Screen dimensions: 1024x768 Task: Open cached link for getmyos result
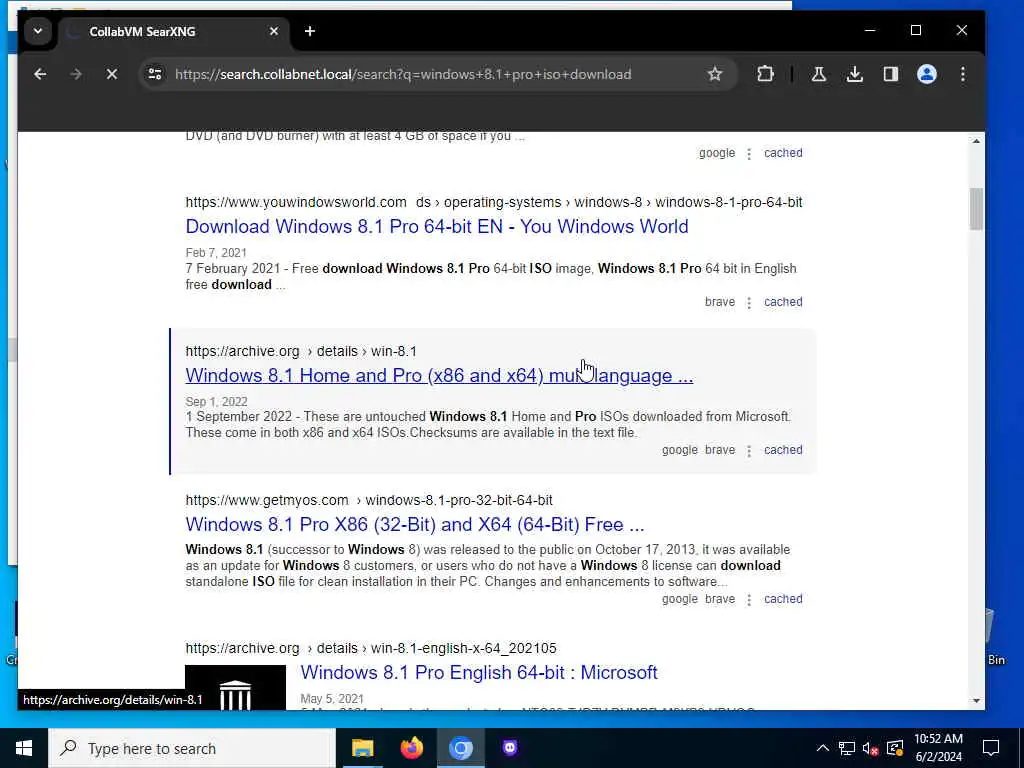tap(783, 599)
